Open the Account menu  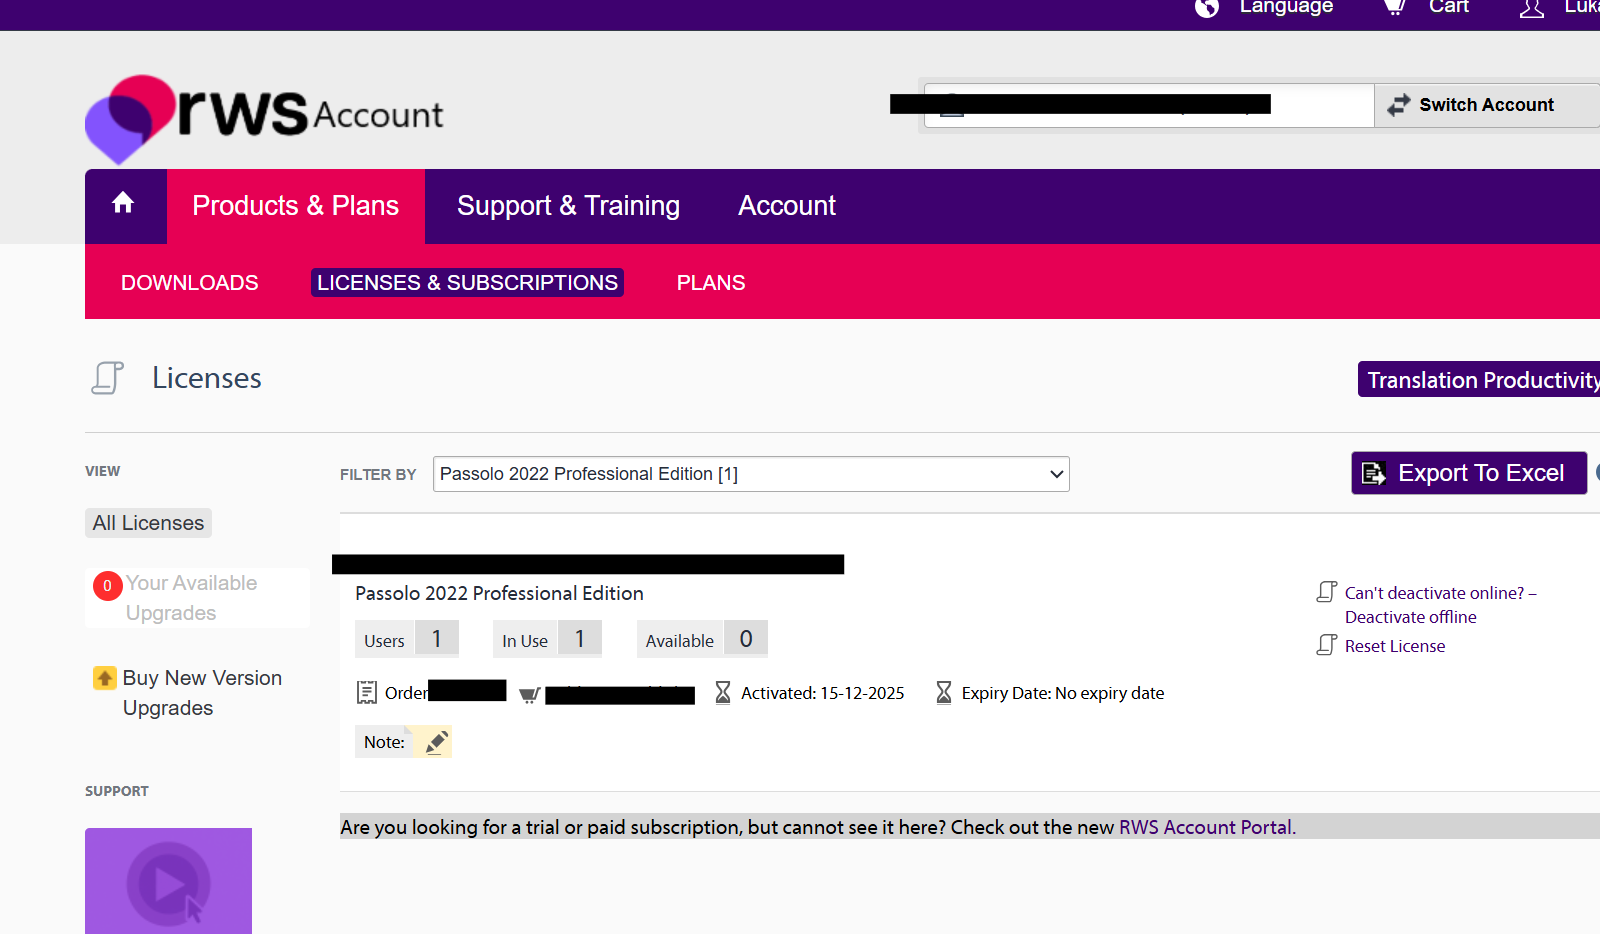(x=786, y=205)
